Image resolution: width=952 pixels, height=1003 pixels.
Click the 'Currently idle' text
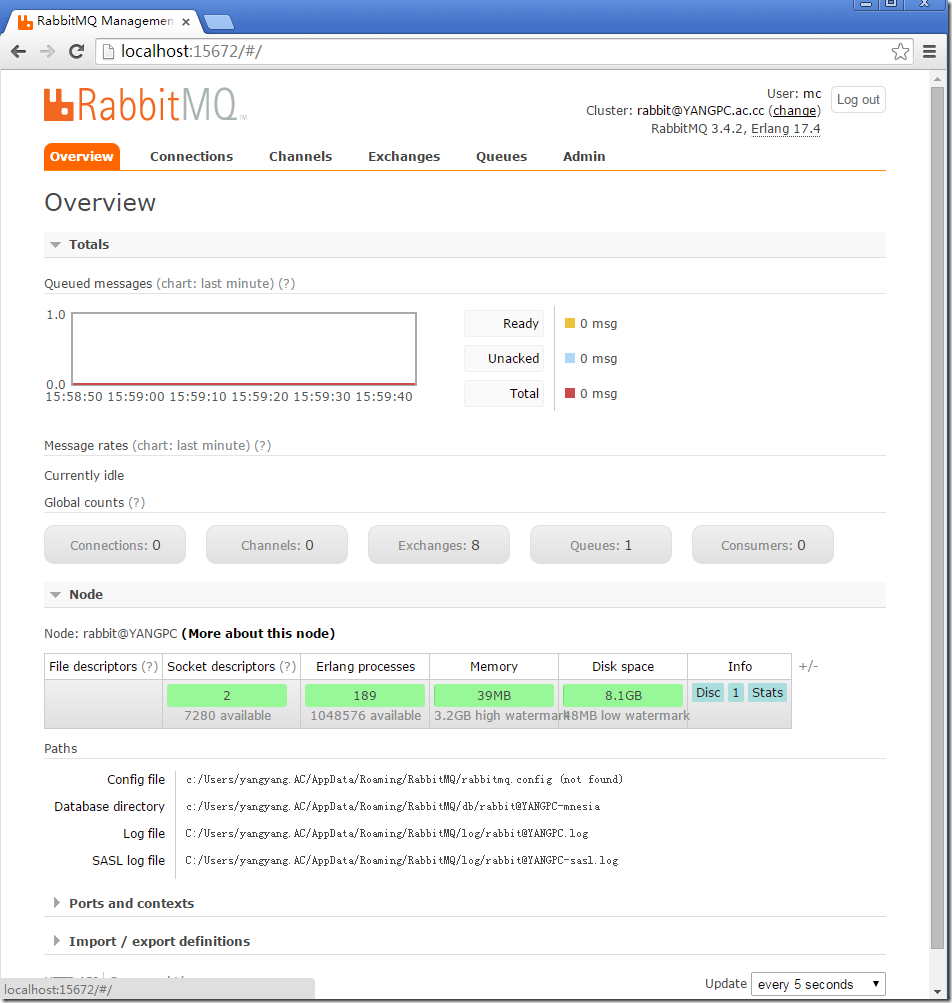pos(84,475)
